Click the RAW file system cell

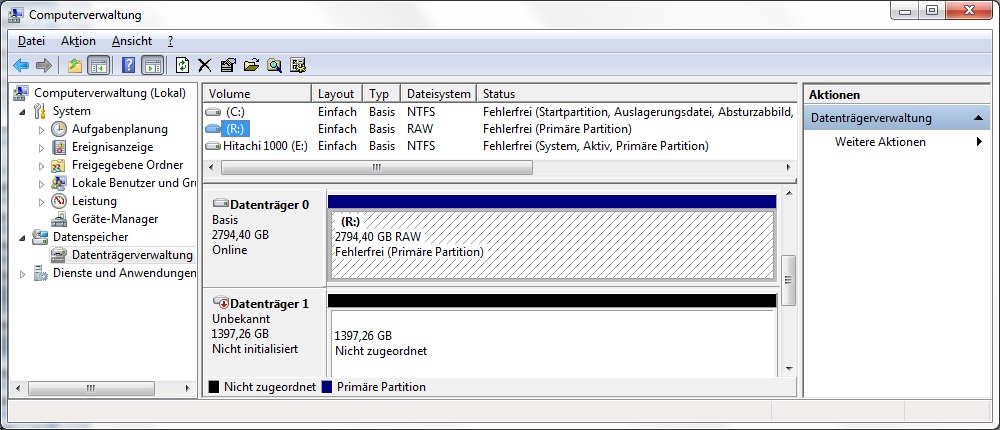pyautogui.click(x=420, y=129)
